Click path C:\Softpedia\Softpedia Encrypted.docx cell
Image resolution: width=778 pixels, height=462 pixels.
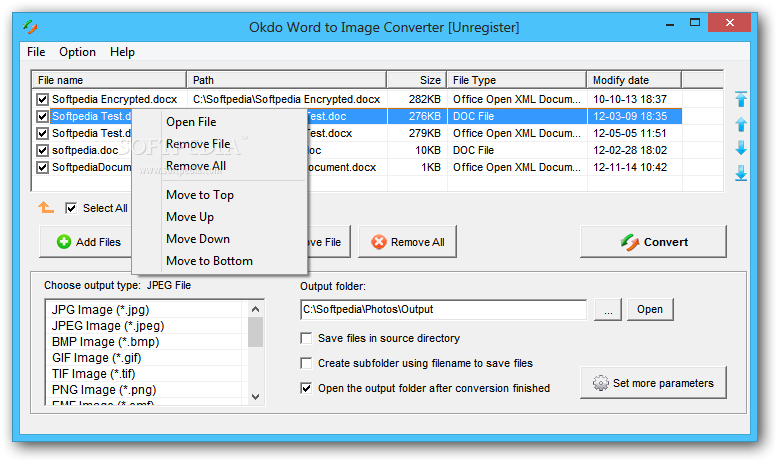[x=287, y=99]
